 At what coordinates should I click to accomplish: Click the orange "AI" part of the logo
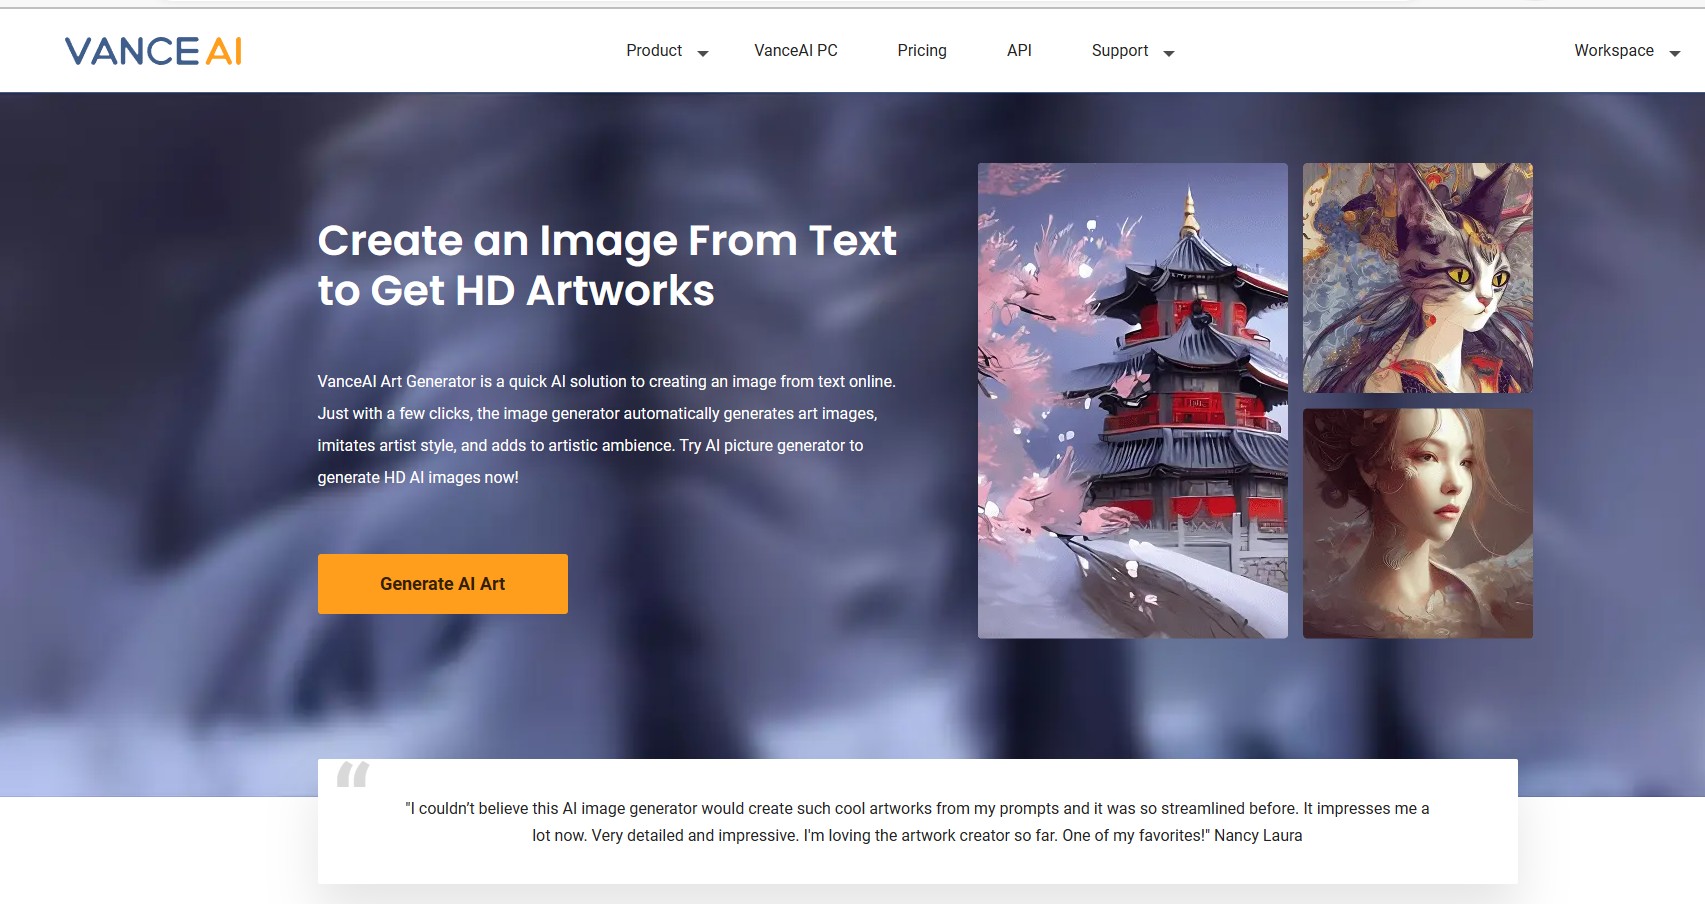coord(224,51)
